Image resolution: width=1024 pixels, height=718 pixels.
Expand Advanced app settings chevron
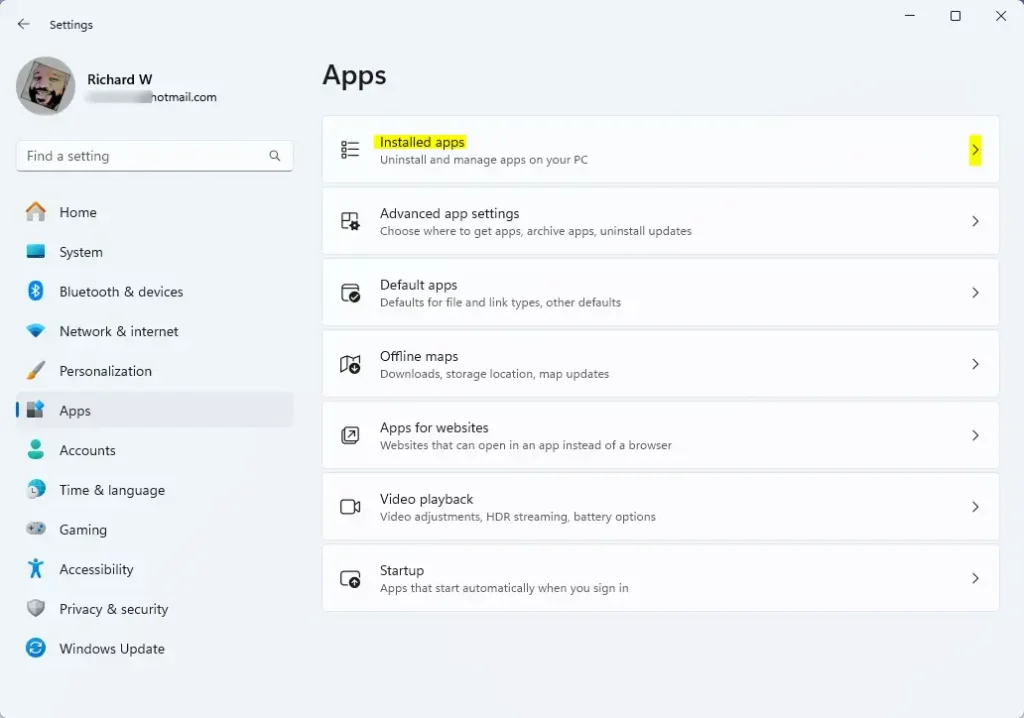(x=975, y=221)
